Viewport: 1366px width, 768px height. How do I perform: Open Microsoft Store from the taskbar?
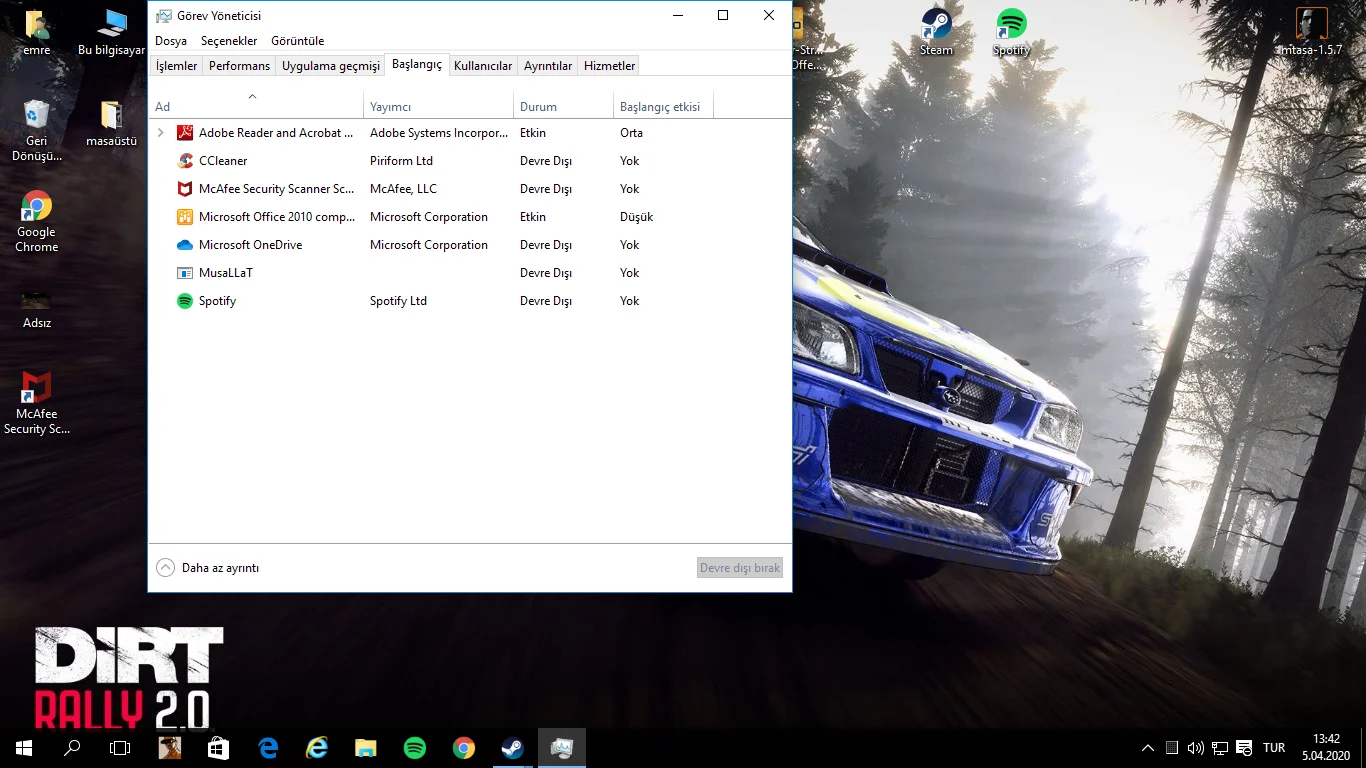point(218,748)
